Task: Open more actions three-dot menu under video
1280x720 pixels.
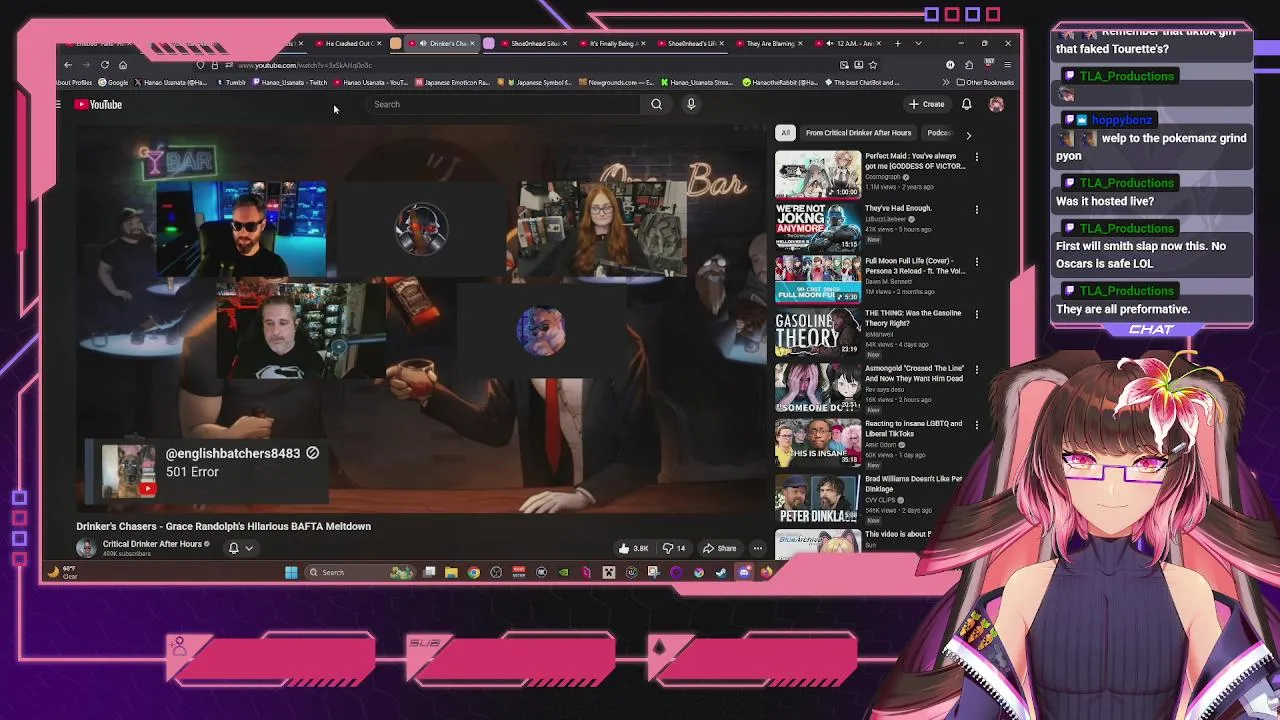Action: (x=757, y=548)
